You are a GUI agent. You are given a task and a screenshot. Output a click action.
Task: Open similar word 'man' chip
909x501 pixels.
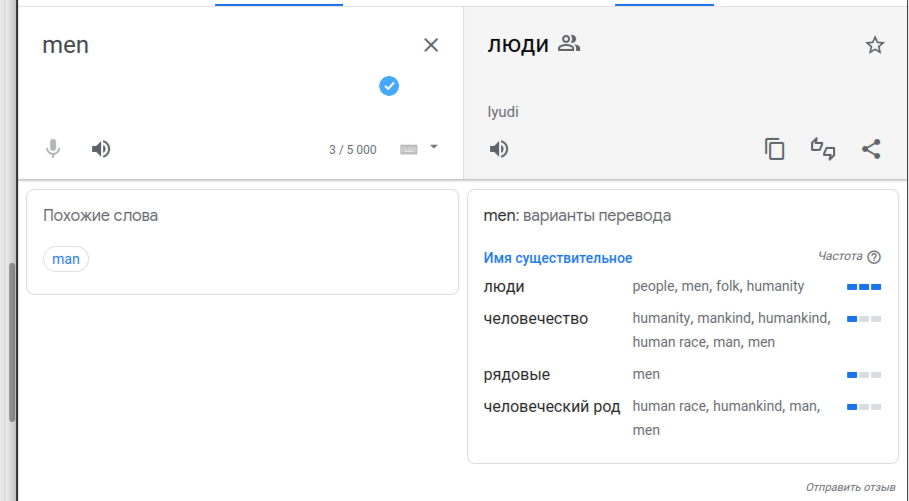click(x=66, y=259)
